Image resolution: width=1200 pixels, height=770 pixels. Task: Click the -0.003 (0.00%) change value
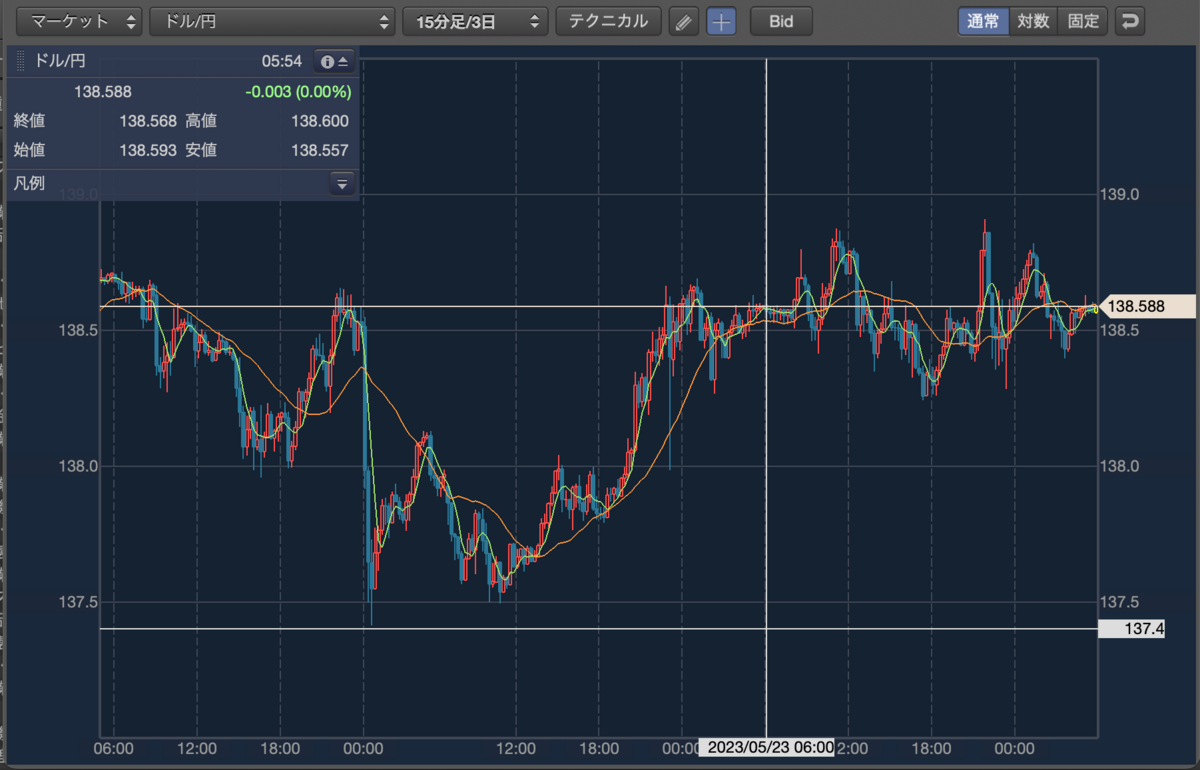pos(298,92)
